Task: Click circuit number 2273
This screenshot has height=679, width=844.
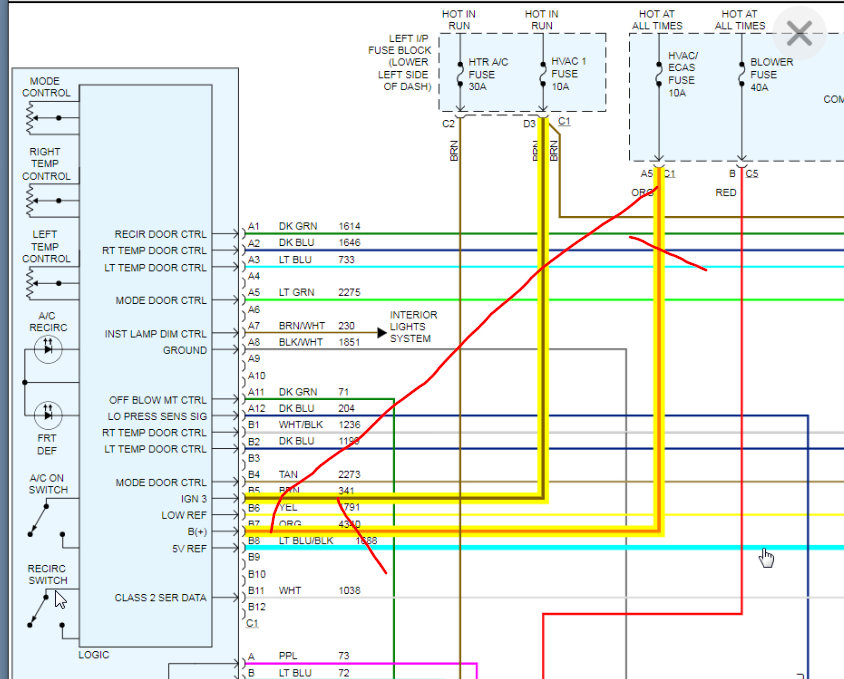Action: 349,474
